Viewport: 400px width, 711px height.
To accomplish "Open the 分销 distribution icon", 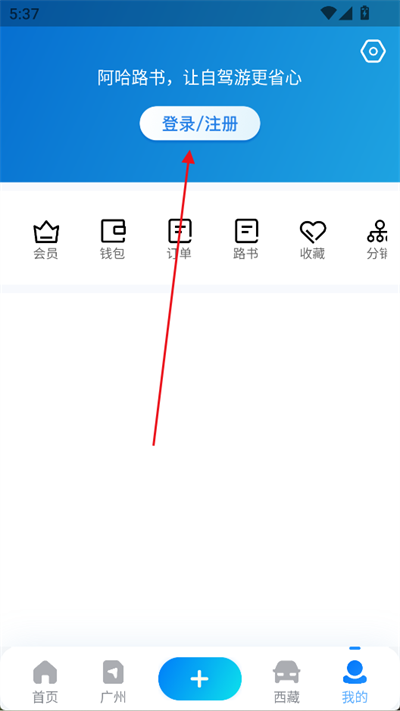I will 377,231.
